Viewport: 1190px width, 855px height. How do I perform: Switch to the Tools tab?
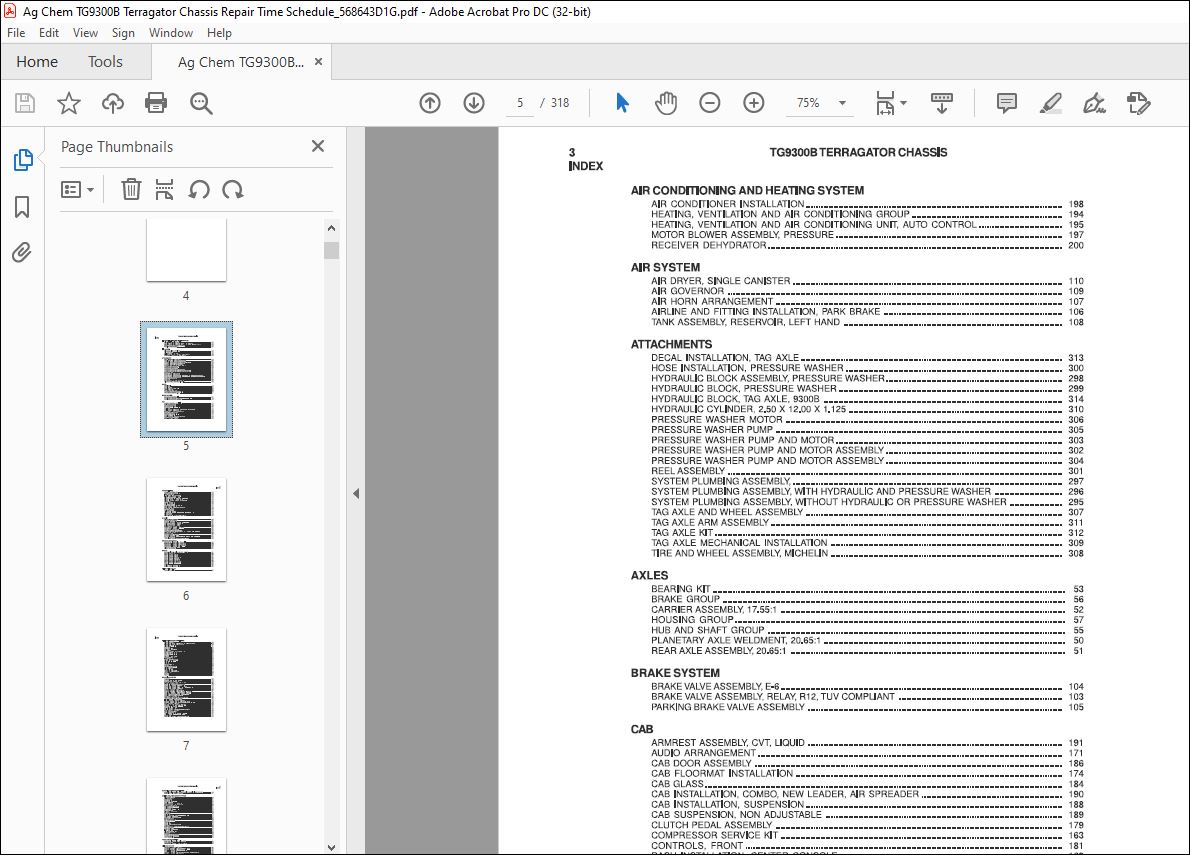pos(105,61)
